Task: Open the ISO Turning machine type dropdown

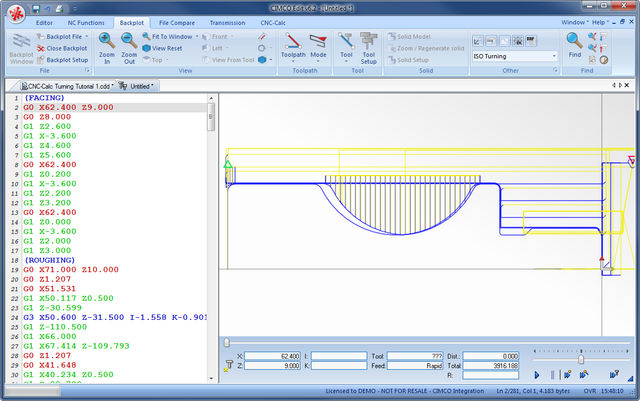Action: tap(554, 56)
